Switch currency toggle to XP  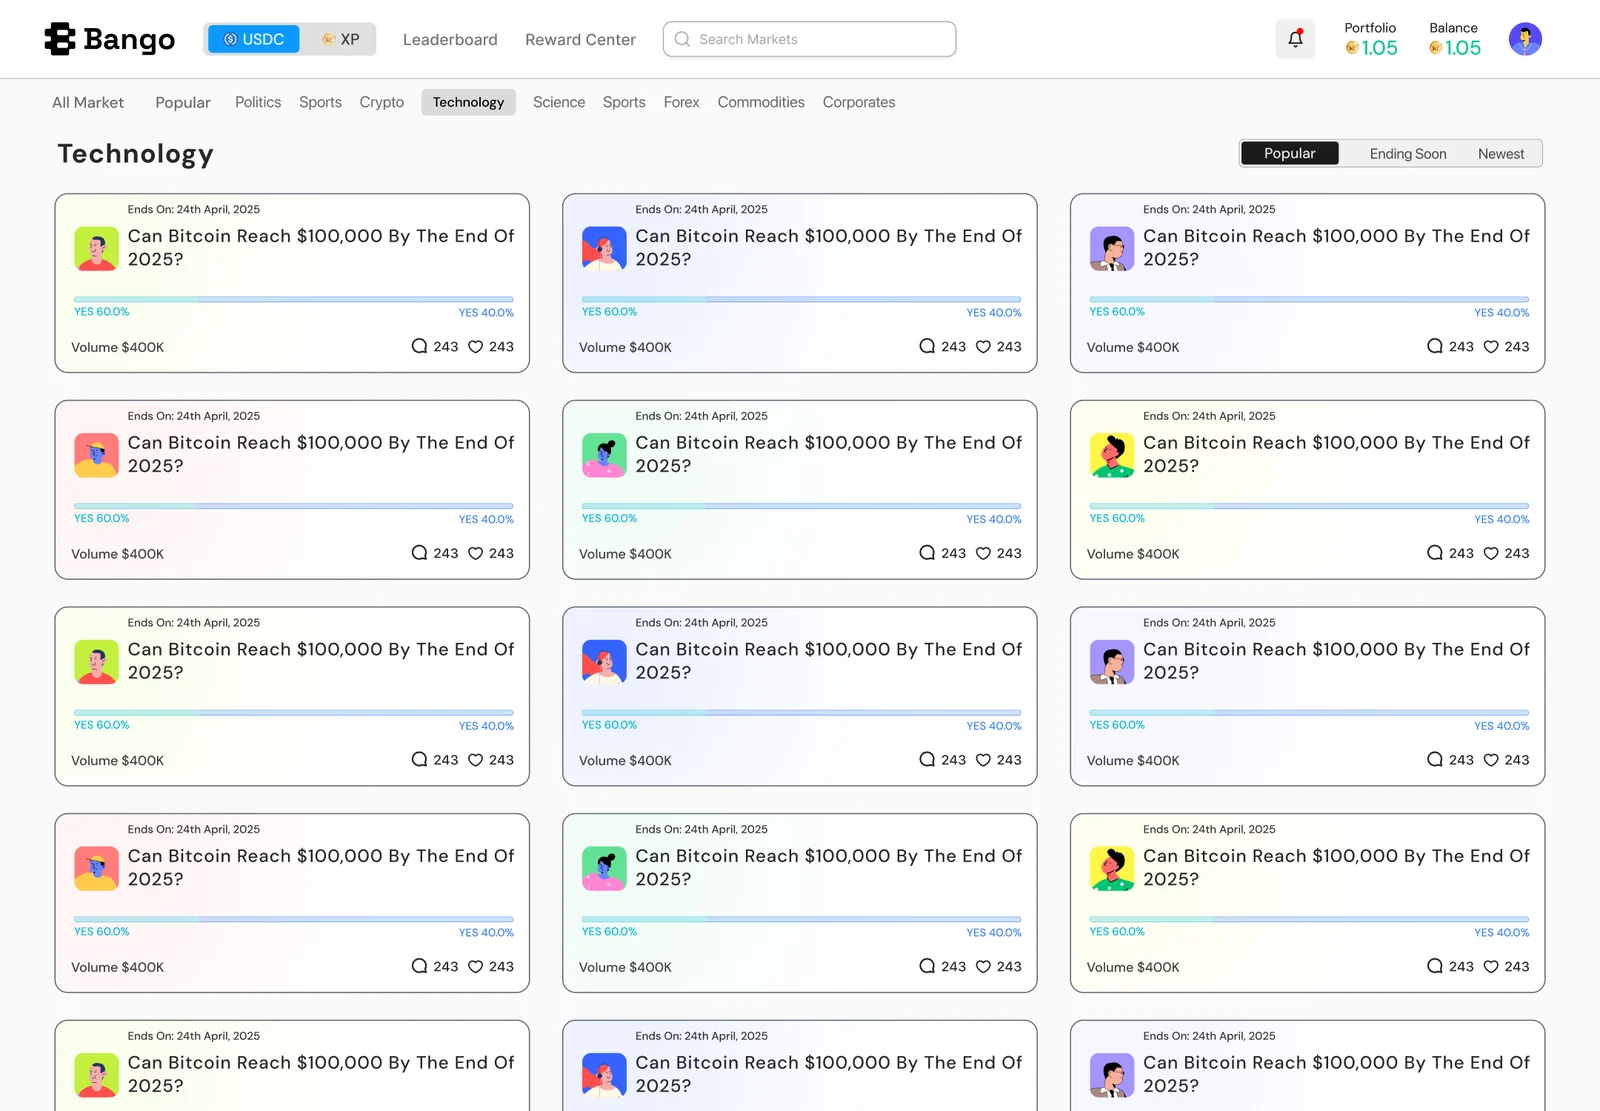(x=340, y=39)
